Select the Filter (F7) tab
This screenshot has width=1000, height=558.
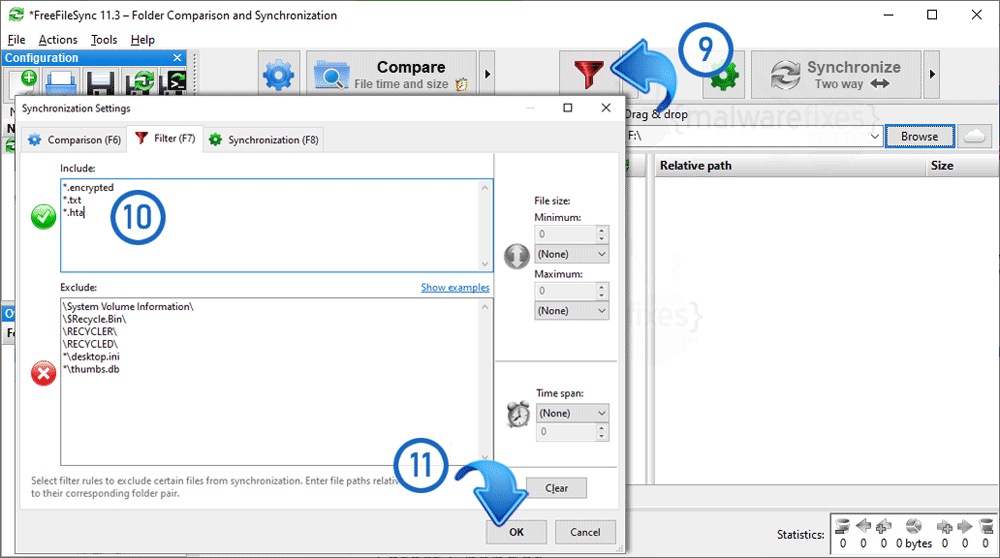(x=165, y=138)
